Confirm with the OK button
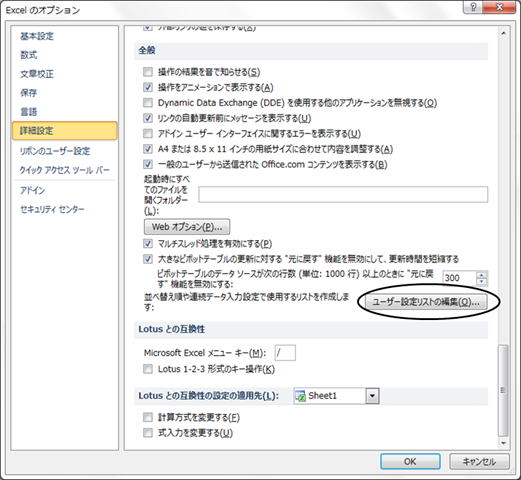 [x=410, y=462]
